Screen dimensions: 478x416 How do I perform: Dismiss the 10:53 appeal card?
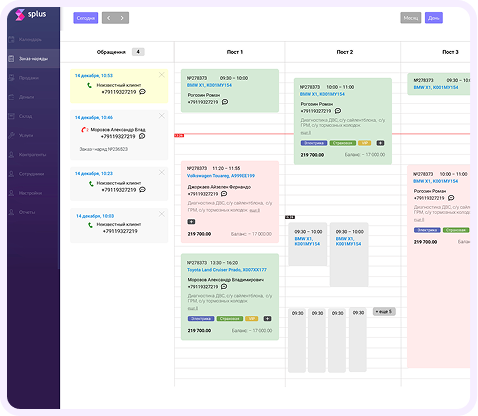pos(162,75)
